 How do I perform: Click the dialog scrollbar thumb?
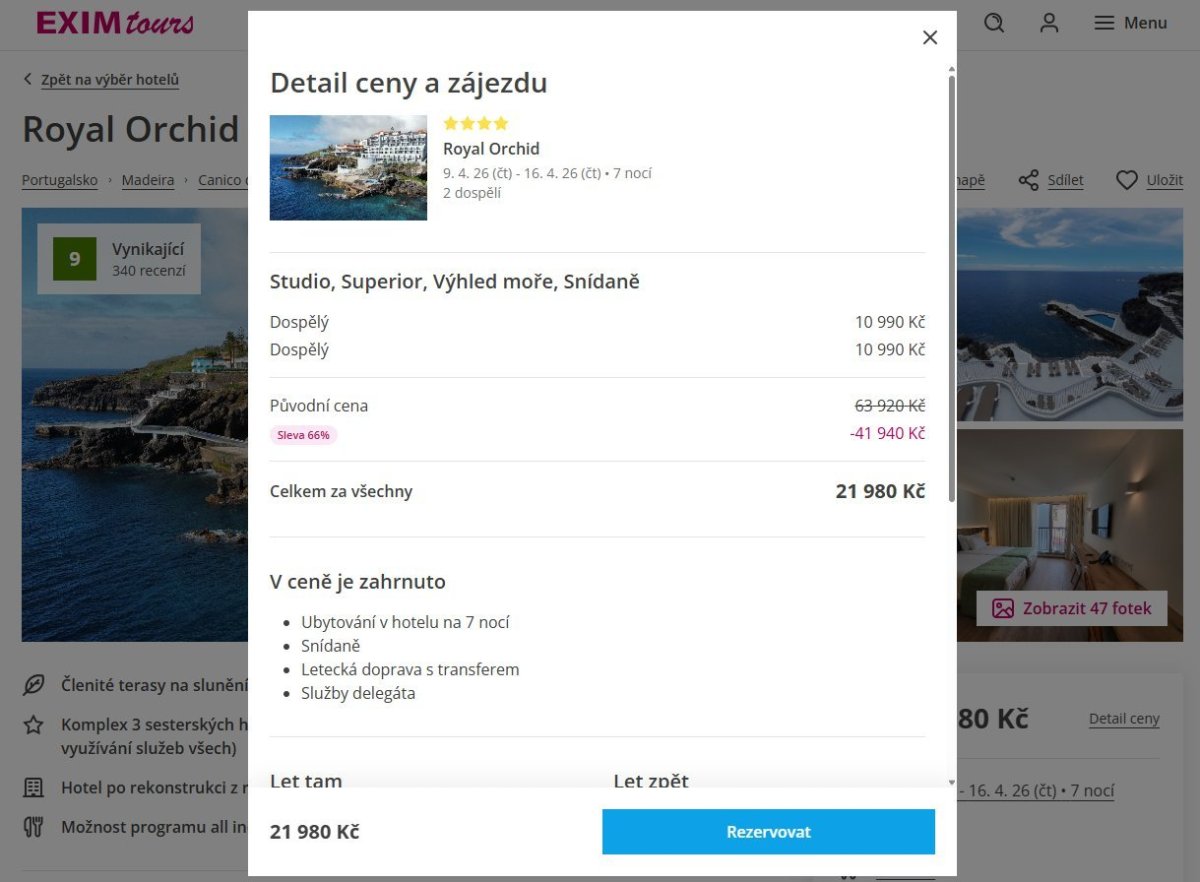[x=952, y=288]
